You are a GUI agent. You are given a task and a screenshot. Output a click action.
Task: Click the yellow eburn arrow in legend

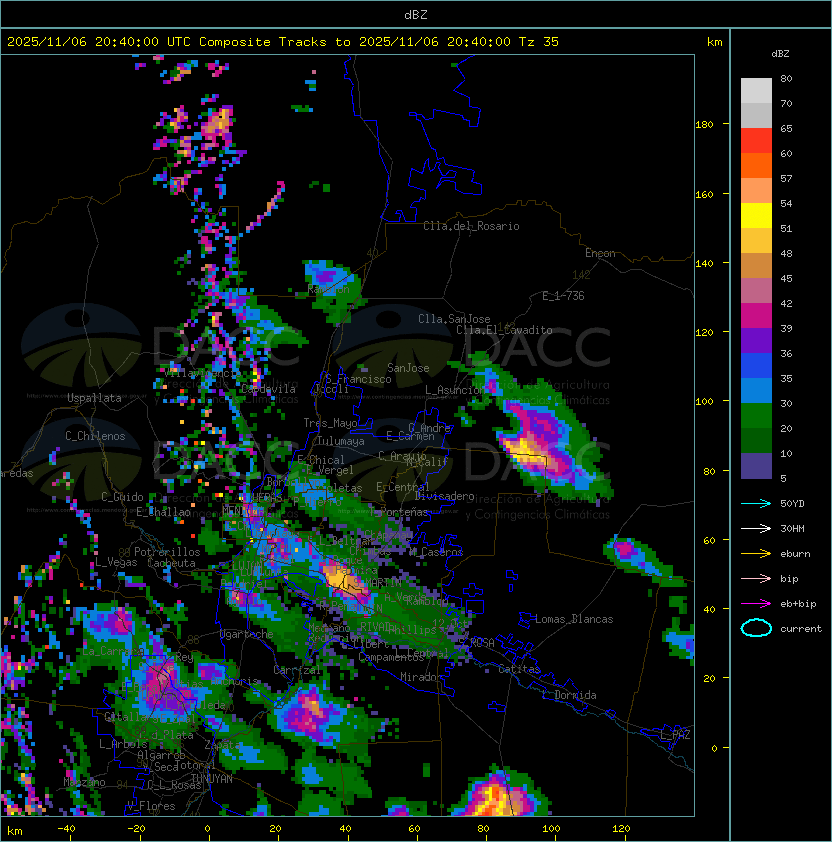click(x=756, y=554)
